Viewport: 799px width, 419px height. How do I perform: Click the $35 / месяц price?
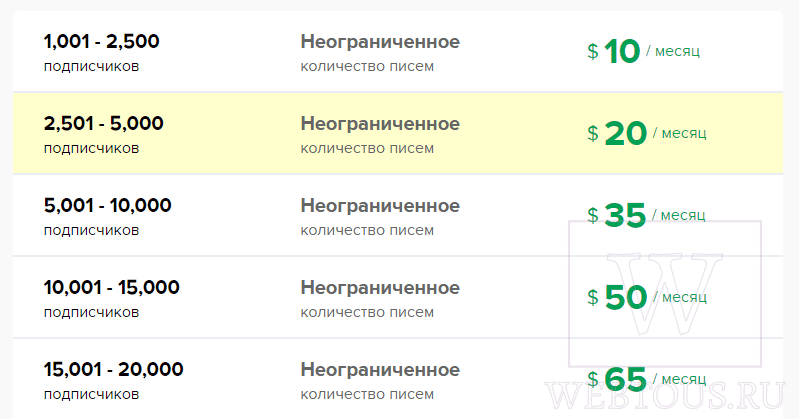click(646, 216)
